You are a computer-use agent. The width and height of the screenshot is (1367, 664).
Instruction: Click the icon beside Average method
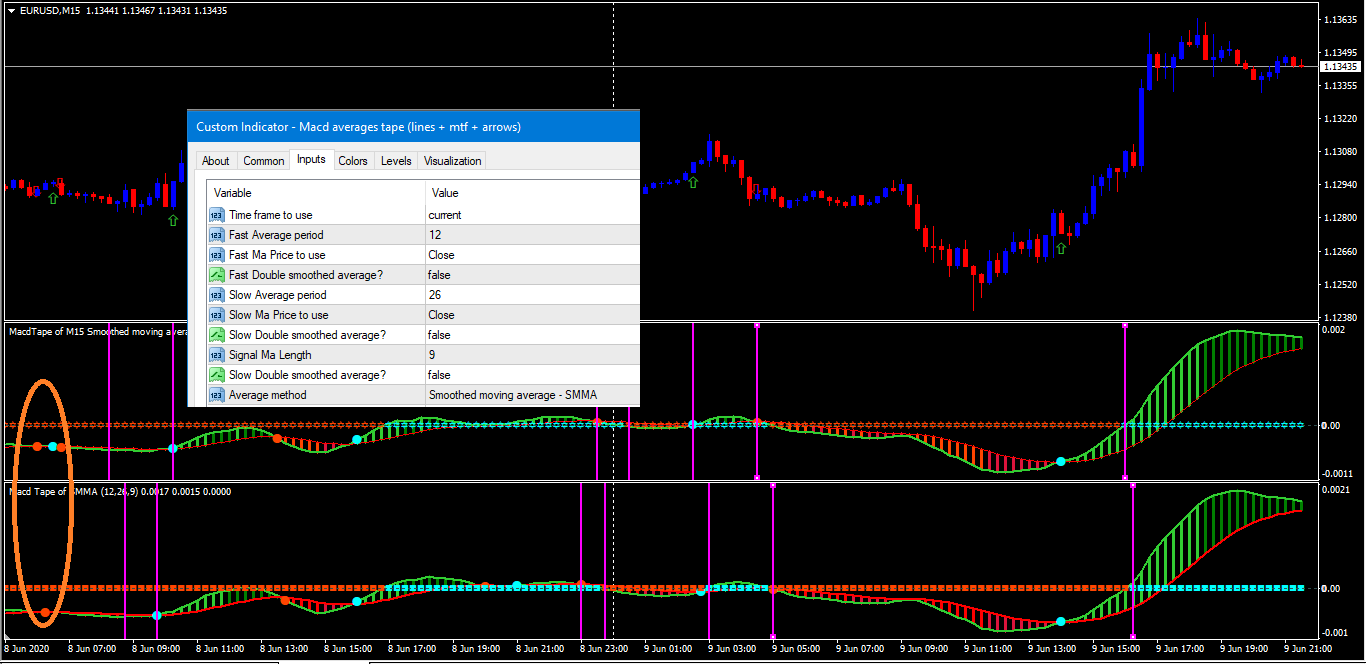(217, 395)
